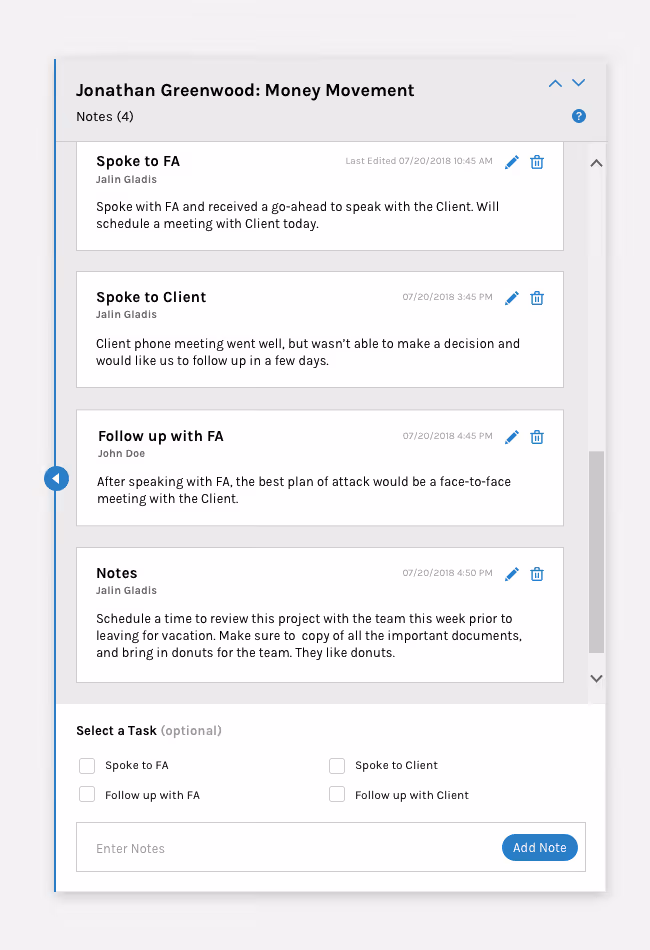This screenshot has height=950, width=650.
Task: Collapse the Money Movement section upward
Action: 555,83
